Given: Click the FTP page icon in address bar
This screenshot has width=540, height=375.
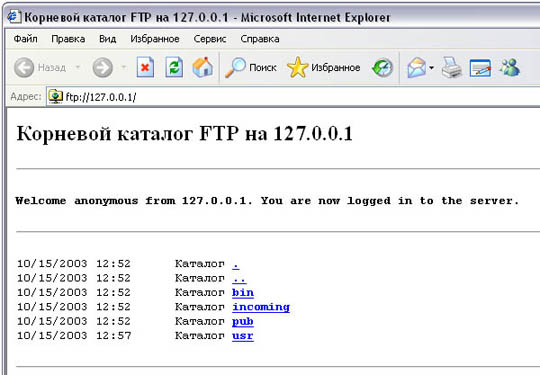Looking at the screenshot, I should coord(55,96).
